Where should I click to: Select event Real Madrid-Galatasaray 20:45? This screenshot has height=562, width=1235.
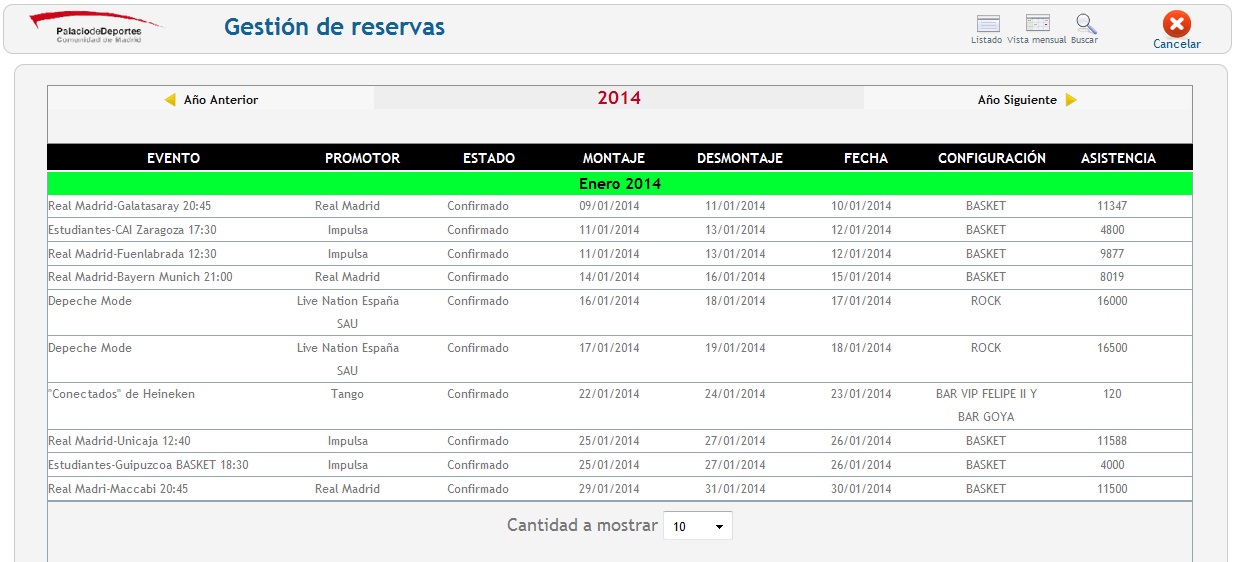(130, 206)
